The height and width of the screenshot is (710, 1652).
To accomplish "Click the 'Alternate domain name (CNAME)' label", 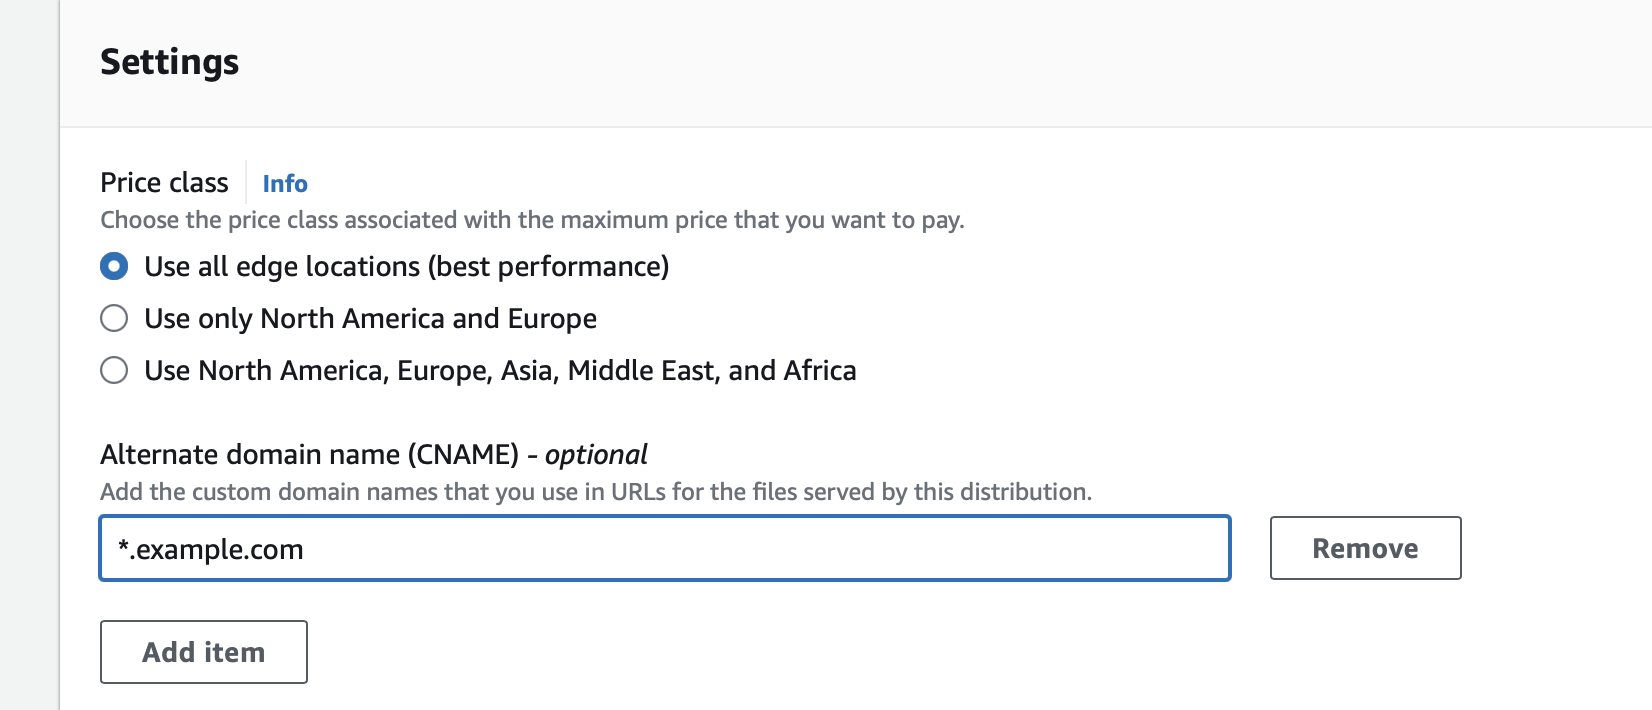I will 309,455.
